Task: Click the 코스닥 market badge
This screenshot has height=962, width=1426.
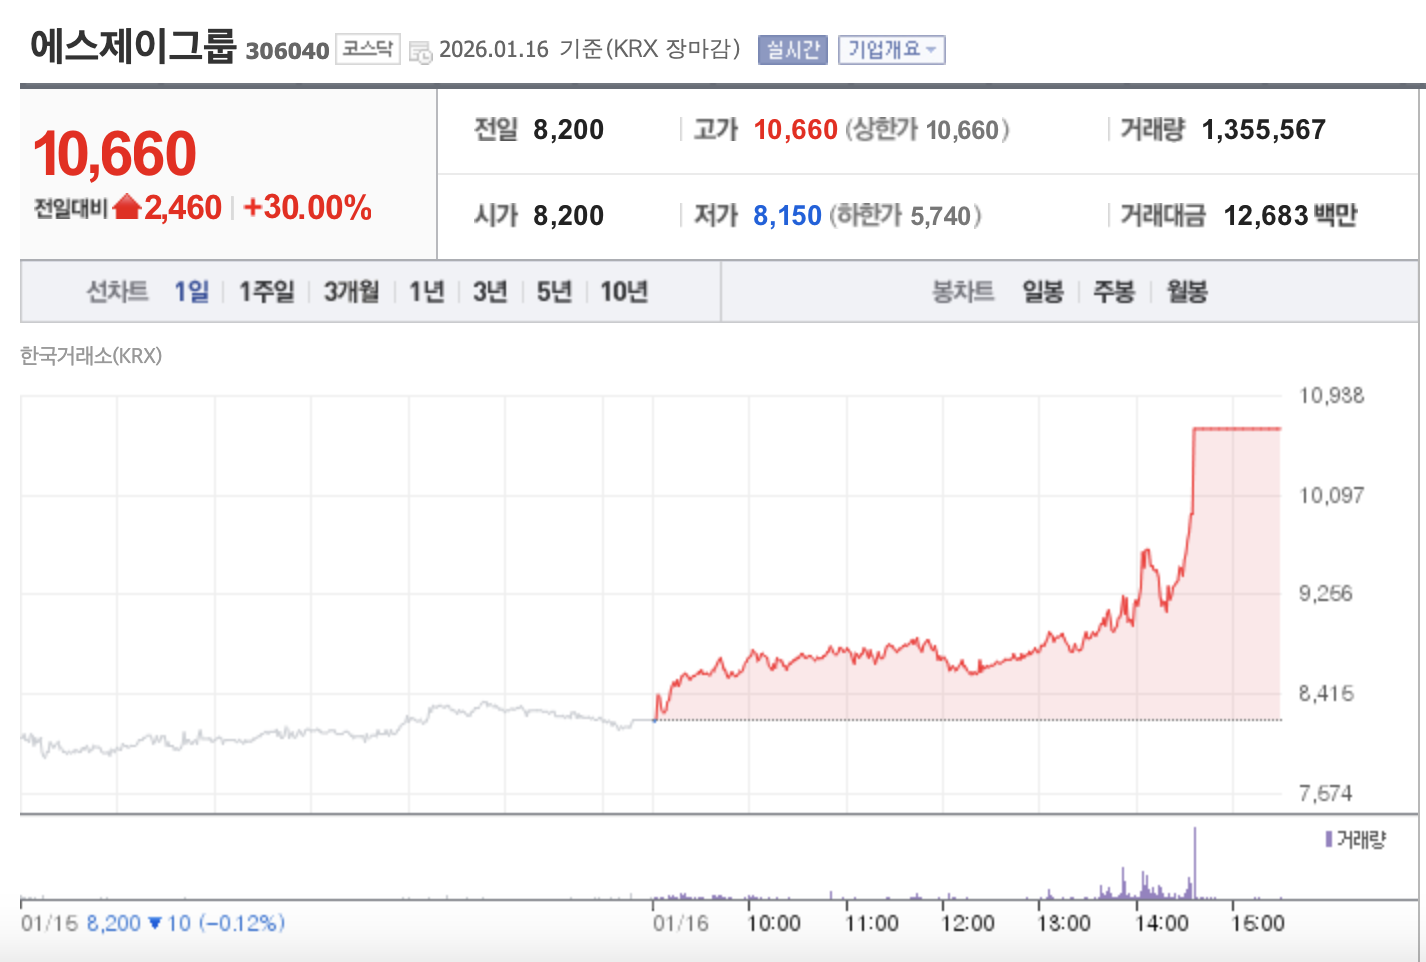Action: pos(367,48)
